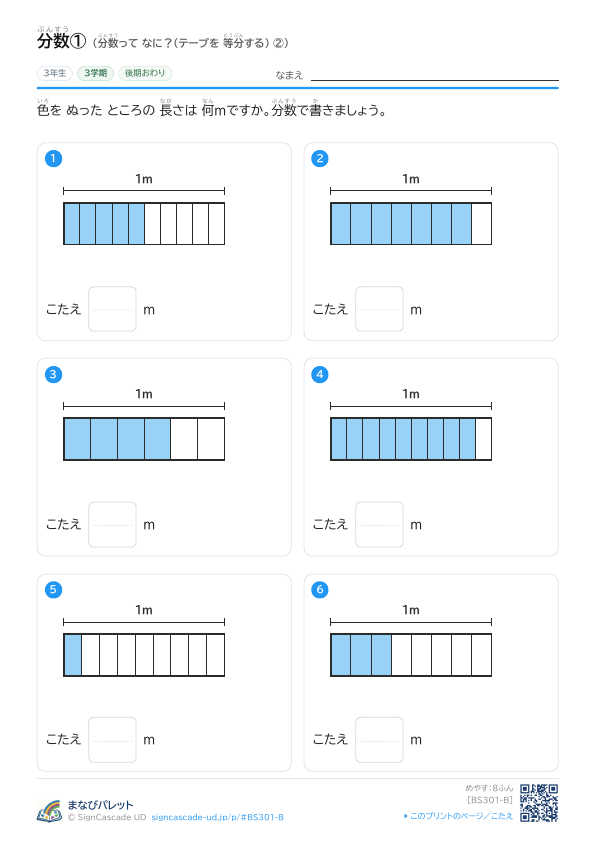This screenshot has width=596, height=843.
Task: Click the last white segment of problem 2 tape
Action: (482, 224)
